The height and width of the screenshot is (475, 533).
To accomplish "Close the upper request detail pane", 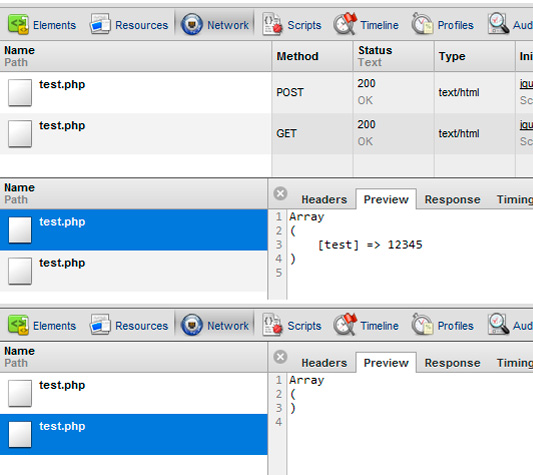I will click(x=280, y=193).
